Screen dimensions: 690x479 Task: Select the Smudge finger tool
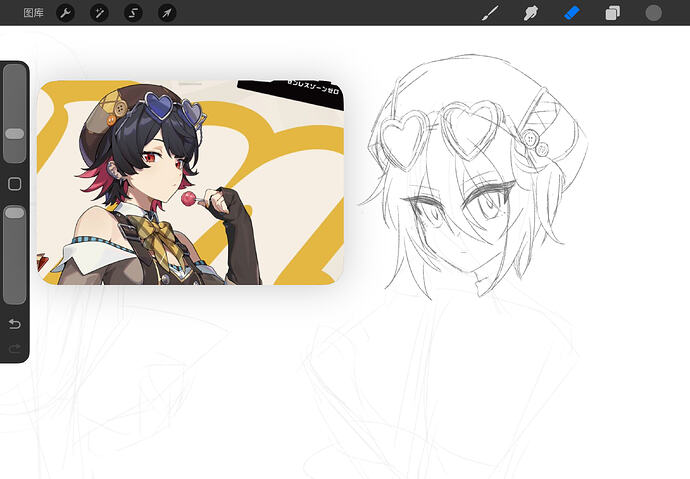pyautogui.click(x=531, y=13)
